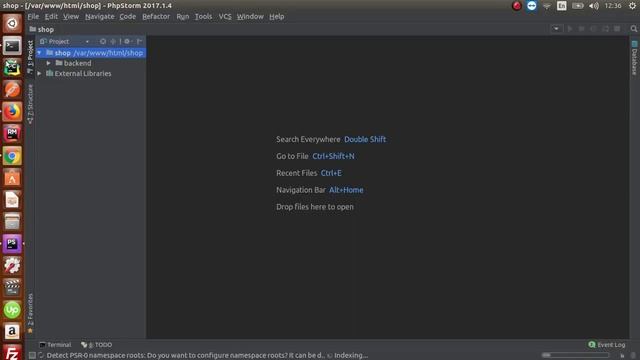Open the Refactor menu
This screenshot has height=360, width=640.
click(x=156, y=17)
